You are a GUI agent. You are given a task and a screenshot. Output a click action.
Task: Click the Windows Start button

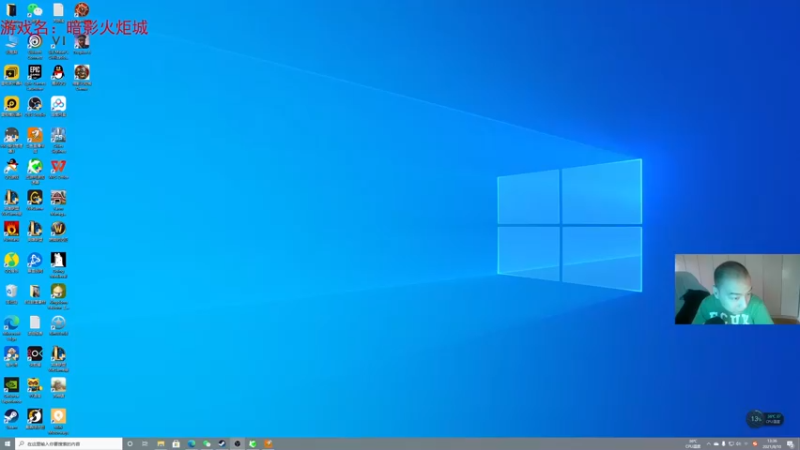click(7, 444)
